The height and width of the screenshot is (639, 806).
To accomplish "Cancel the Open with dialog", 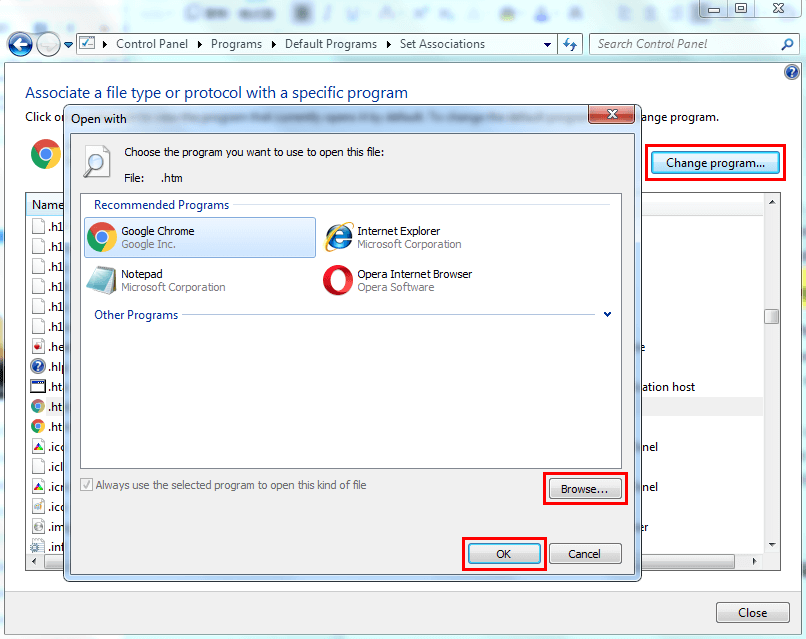I will coord(584,554).
